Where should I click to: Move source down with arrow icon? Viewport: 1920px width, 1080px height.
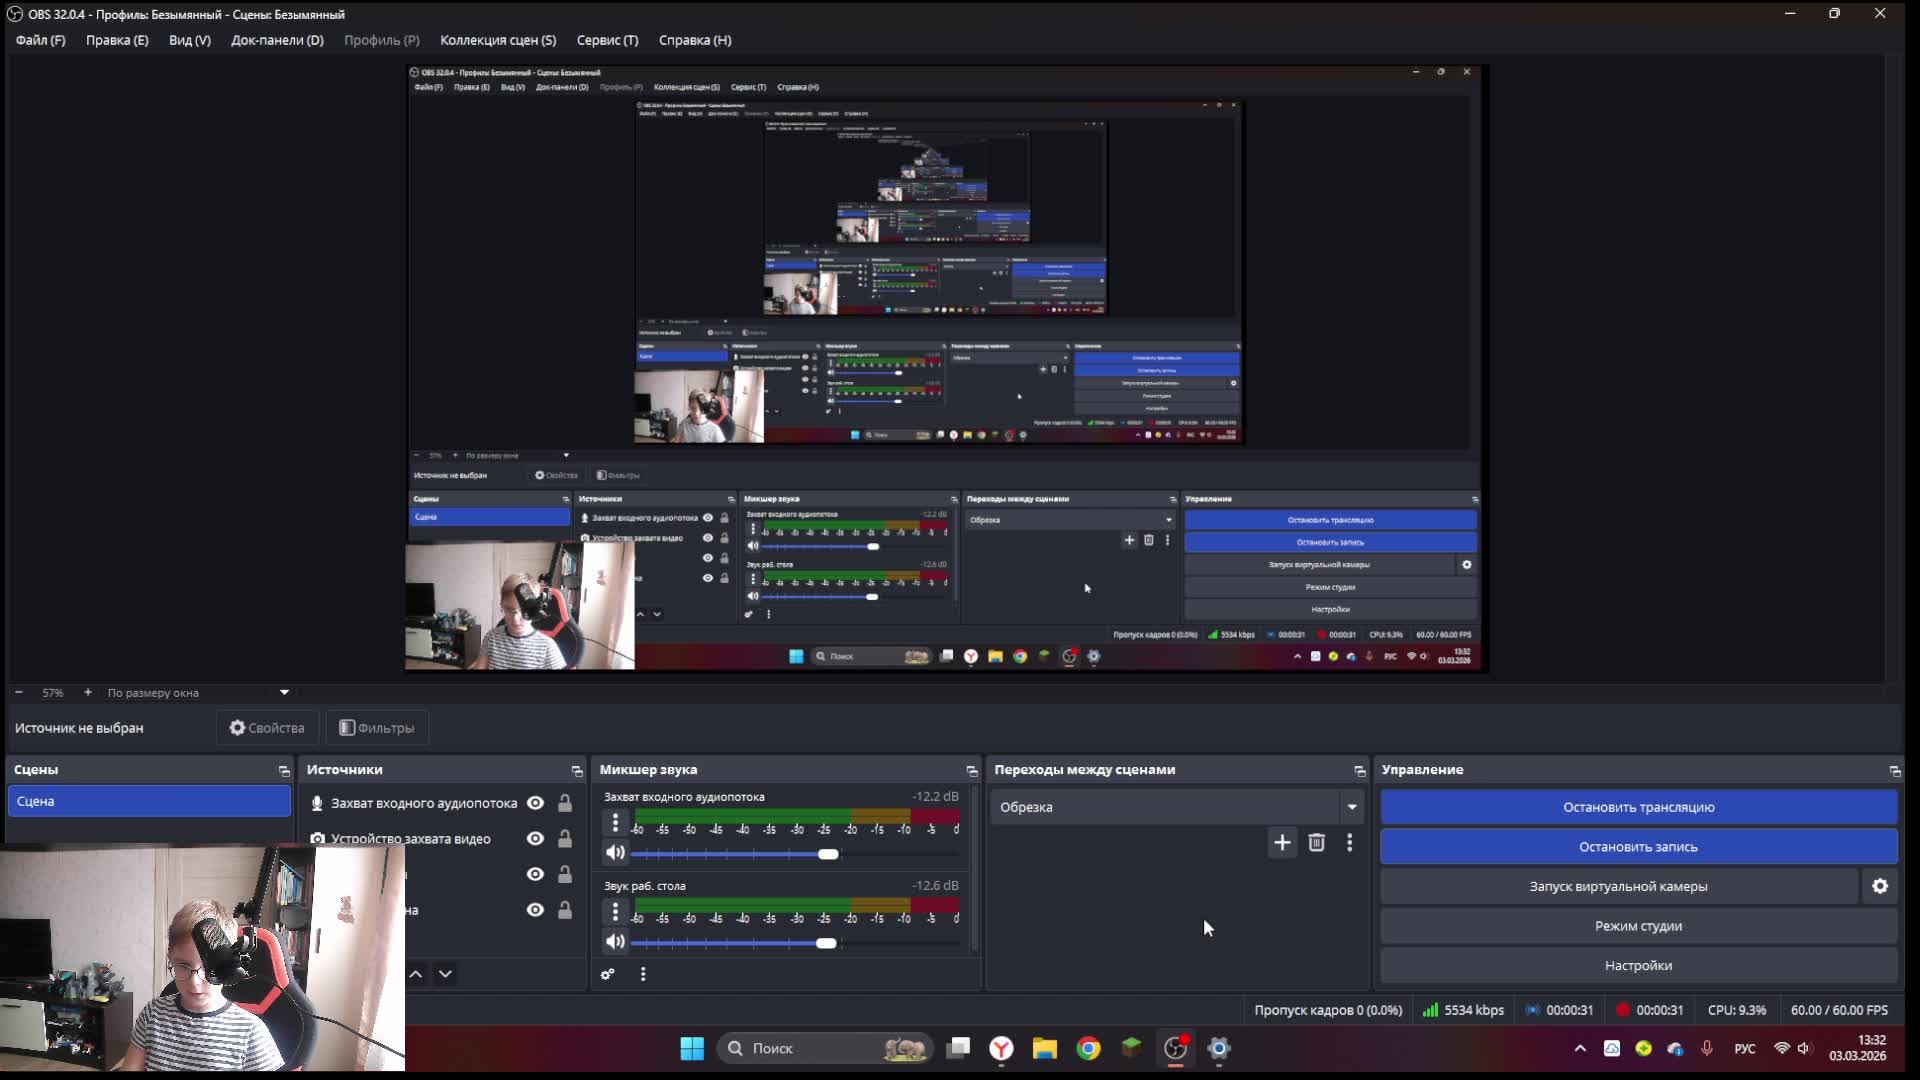click(x=445, y=974)
